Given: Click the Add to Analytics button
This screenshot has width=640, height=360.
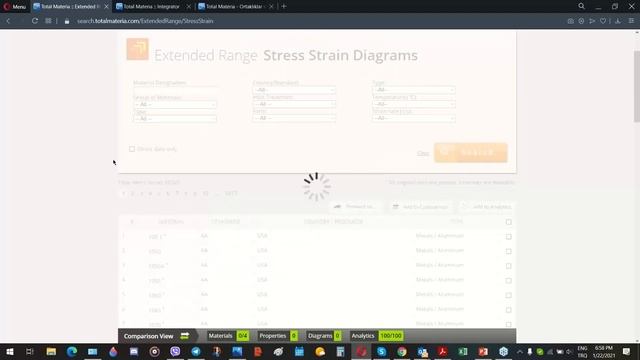Looking at the screenshot, I should click(487, 207).
